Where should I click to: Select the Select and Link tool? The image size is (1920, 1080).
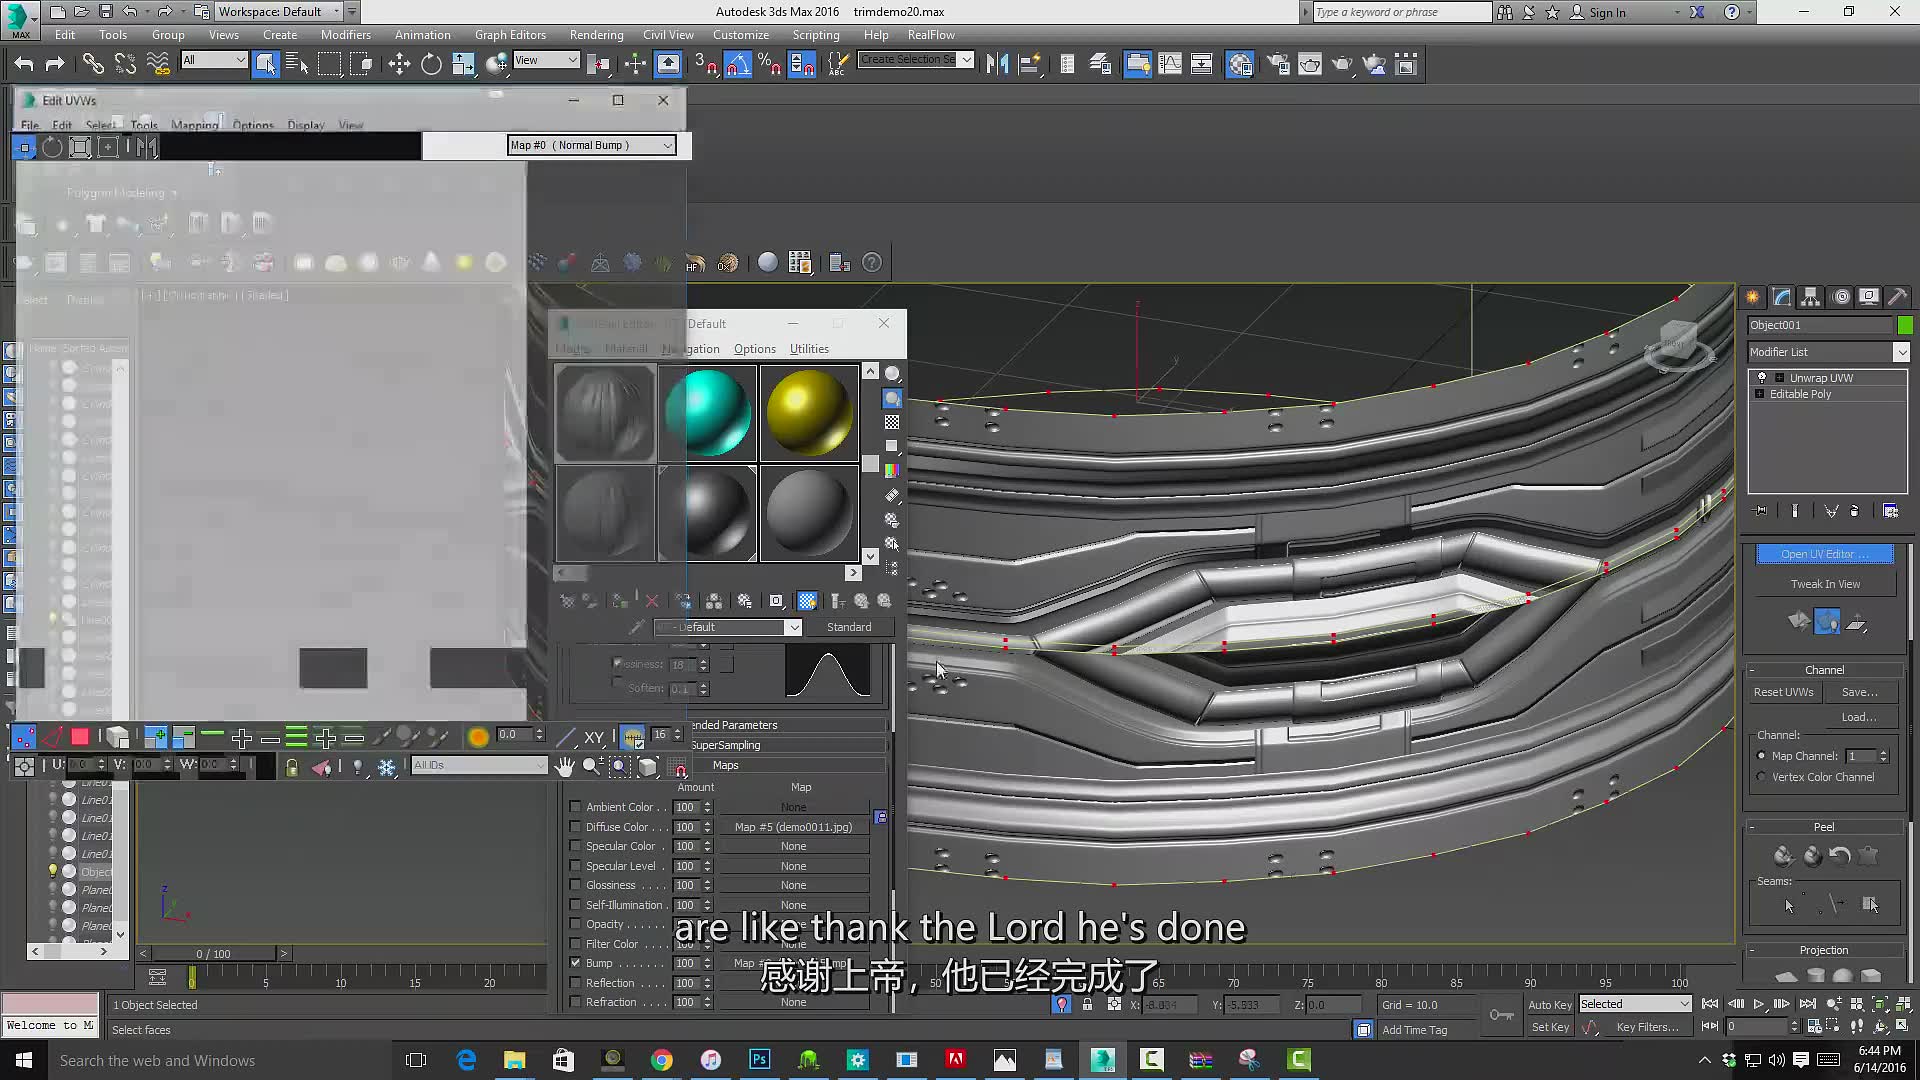tap(93, 64)
